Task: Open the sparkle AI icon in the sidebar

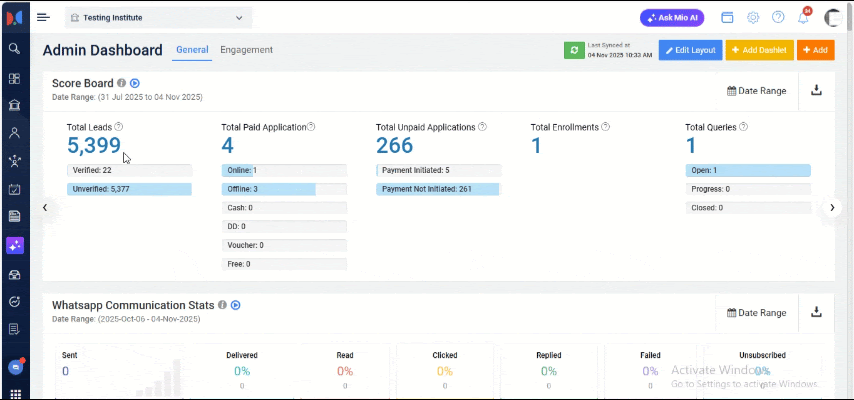Action: 14,245
